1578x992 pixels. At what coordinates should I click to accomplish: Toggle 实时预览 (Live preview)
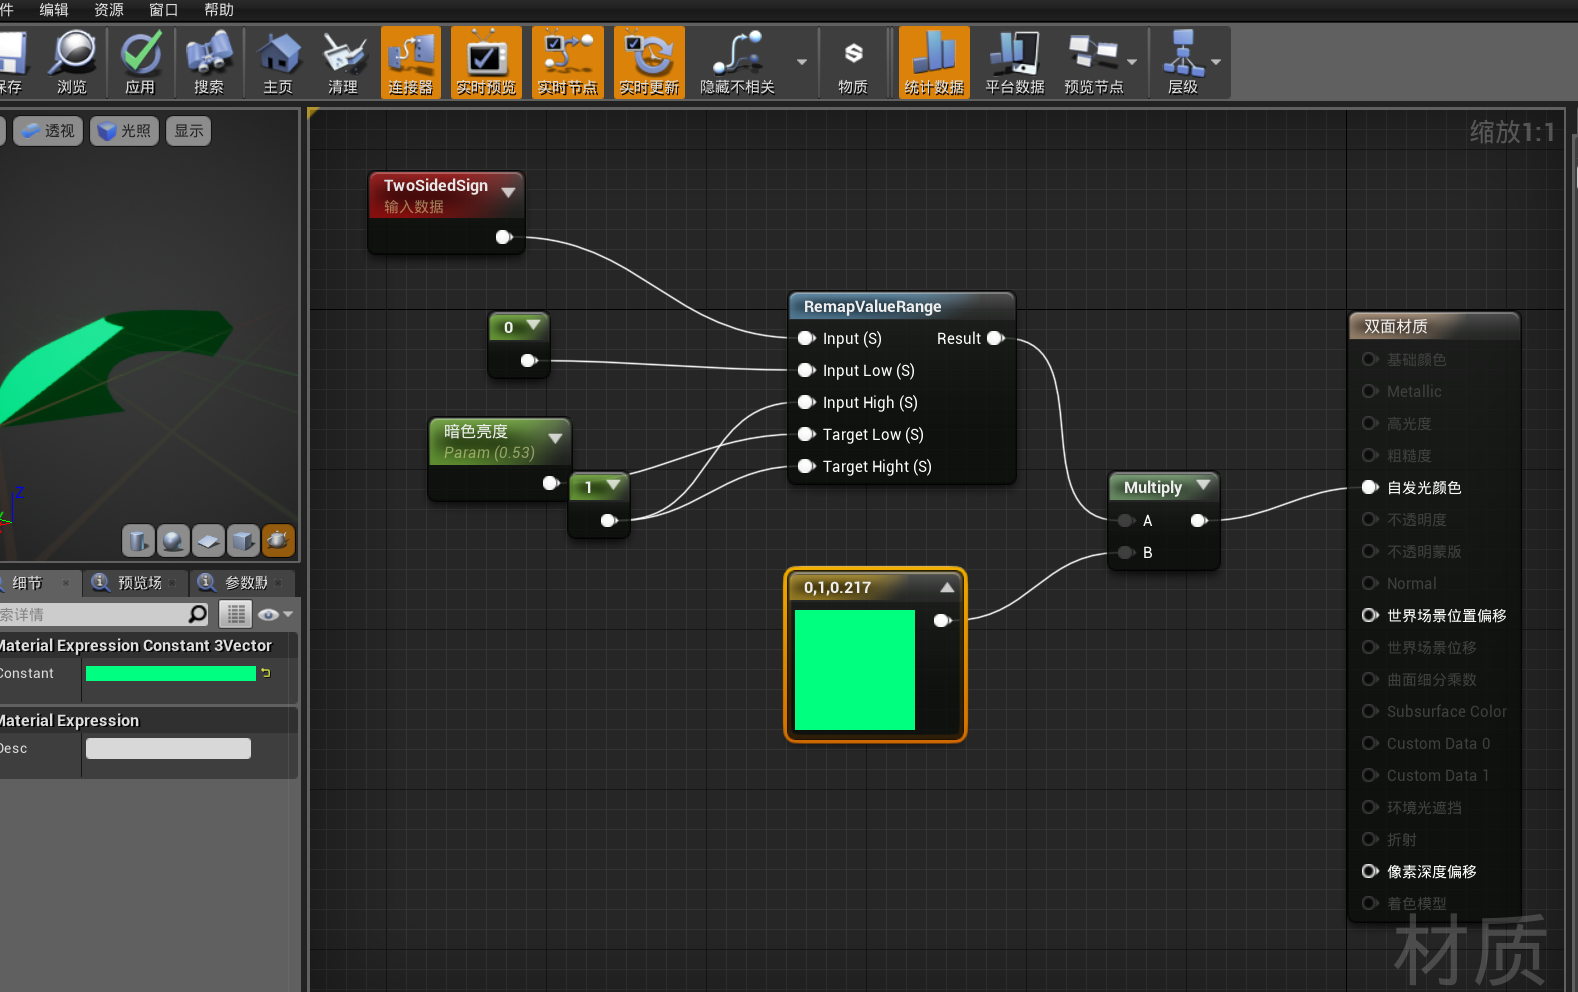click(486, 62)
